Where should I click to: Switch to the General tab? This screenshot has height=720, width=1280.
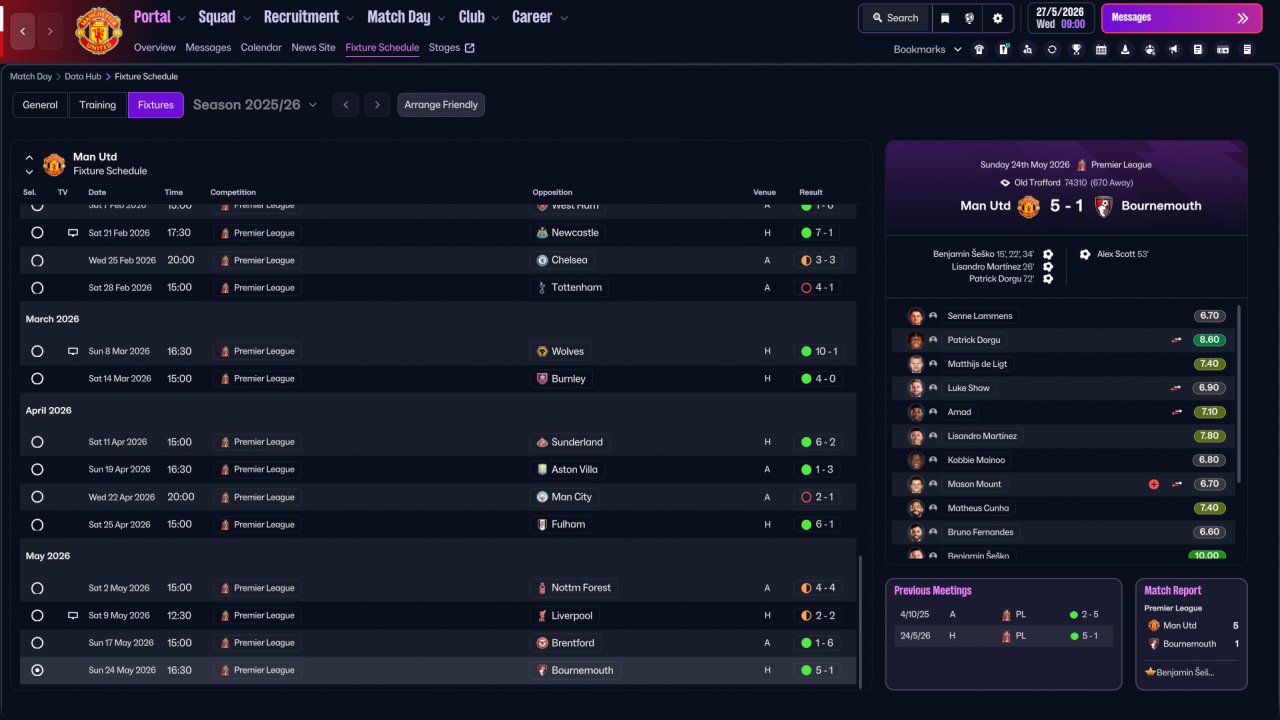[40, 105]
